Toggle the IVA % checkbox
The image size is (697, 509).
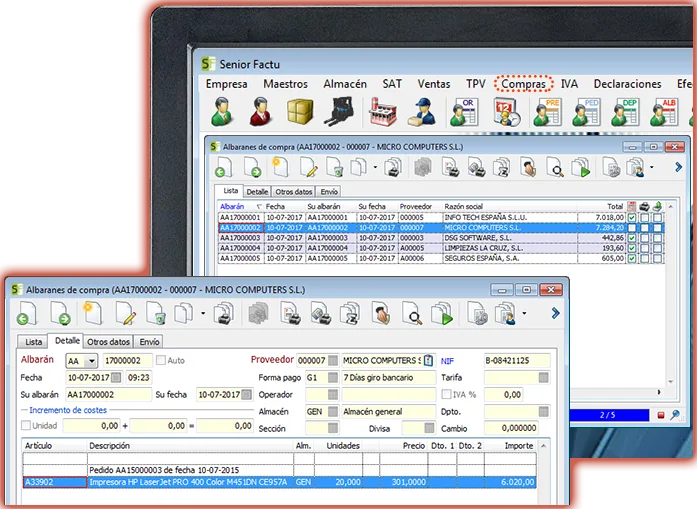[446, 394]
